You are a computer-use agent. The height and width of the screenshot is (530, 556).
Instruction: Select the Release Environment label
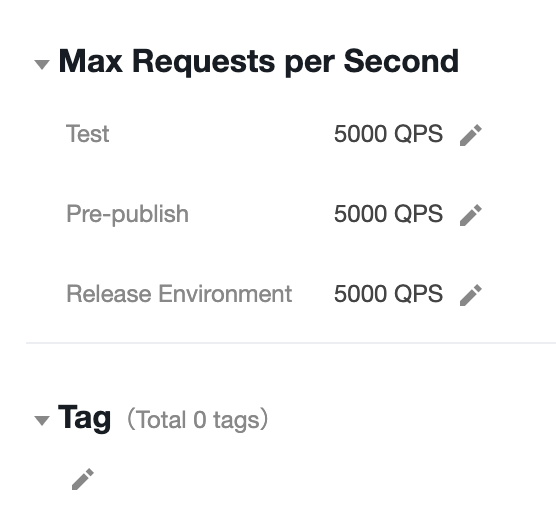pyautogui.click(x=179, y=294)
